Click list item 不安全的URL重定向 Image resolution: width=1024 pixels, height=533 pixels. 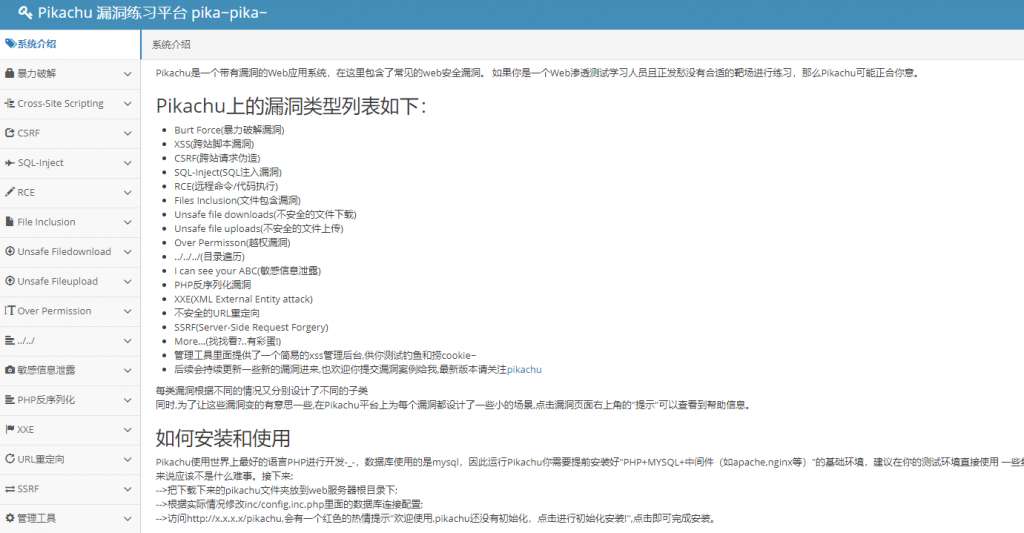click(217, 313)
